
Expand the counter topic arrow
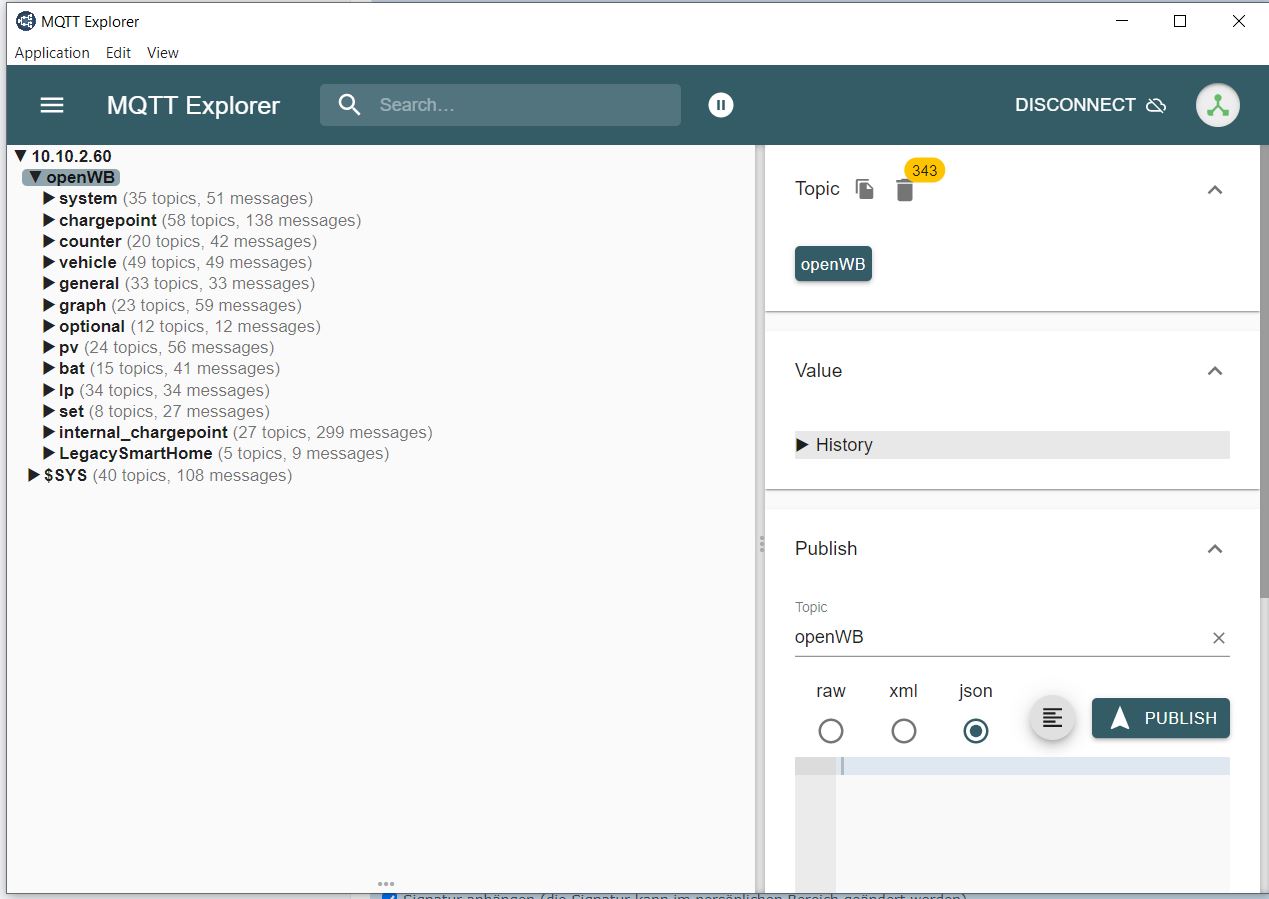click(x=49, y=241)
